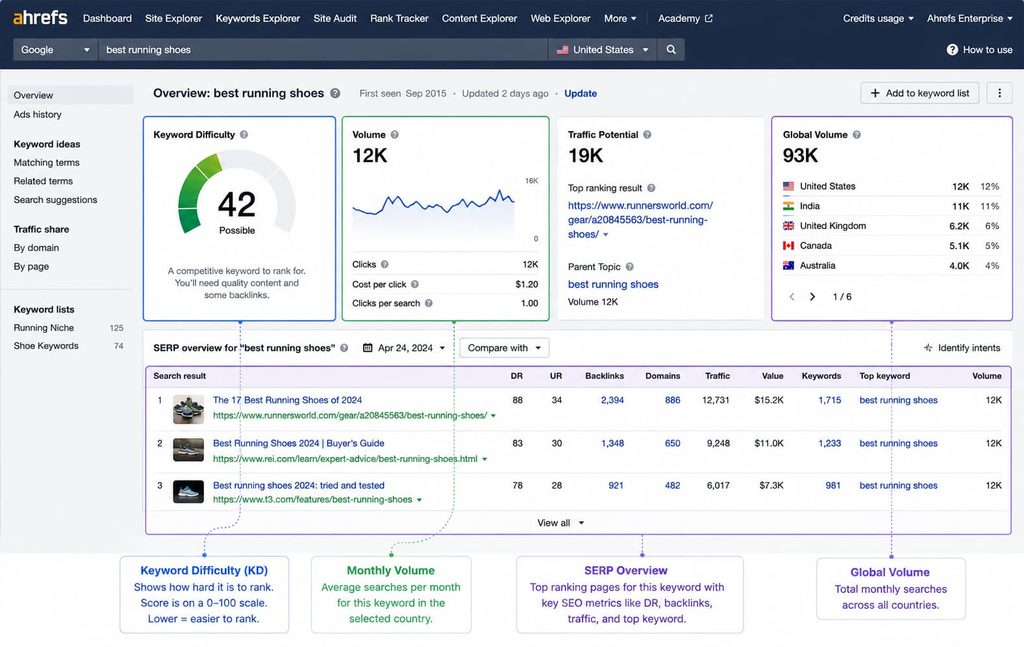The image size is (1024, 647).
Task: Click the United States flag in Global Volume
Action: (788, 186)
